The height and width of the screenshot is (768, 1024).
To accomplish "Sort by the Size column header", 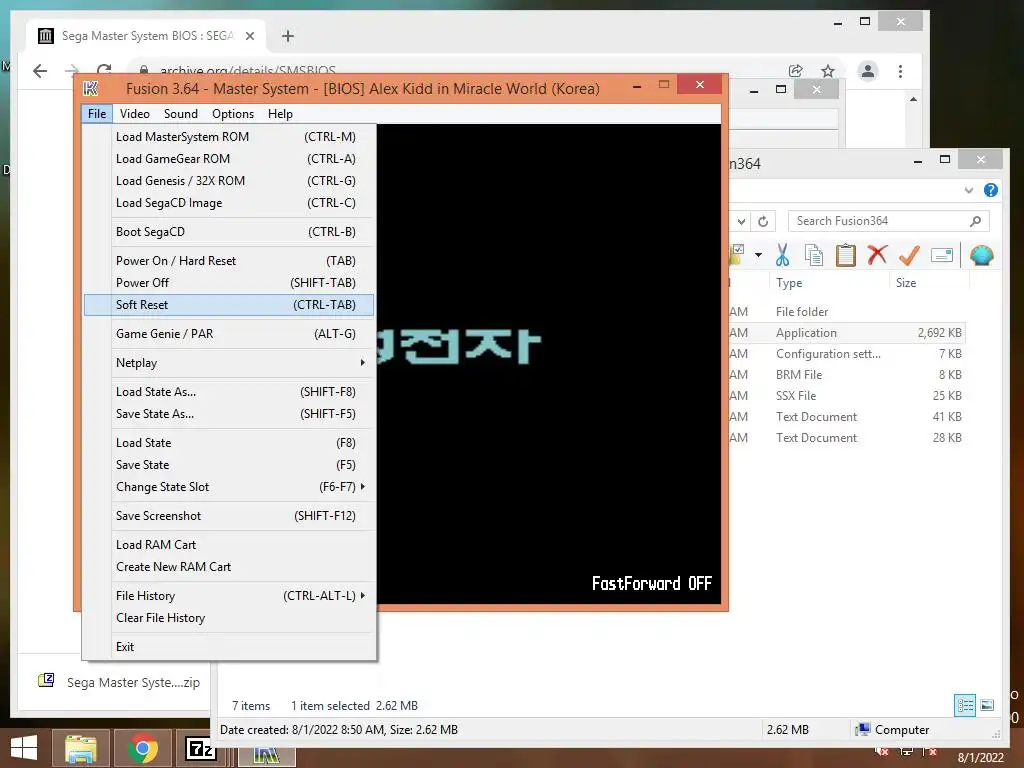I will point(929,283).
